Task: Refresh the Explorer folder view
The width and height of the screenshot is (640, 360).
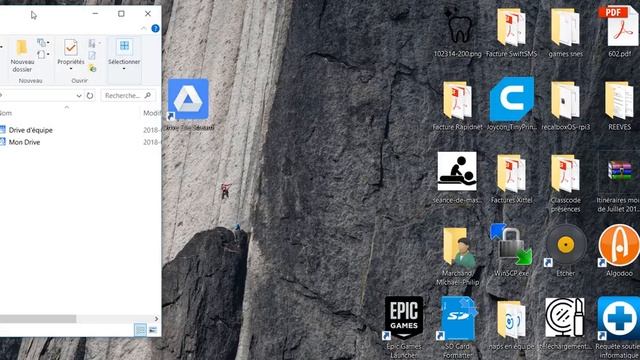Action: pos(90,96)
